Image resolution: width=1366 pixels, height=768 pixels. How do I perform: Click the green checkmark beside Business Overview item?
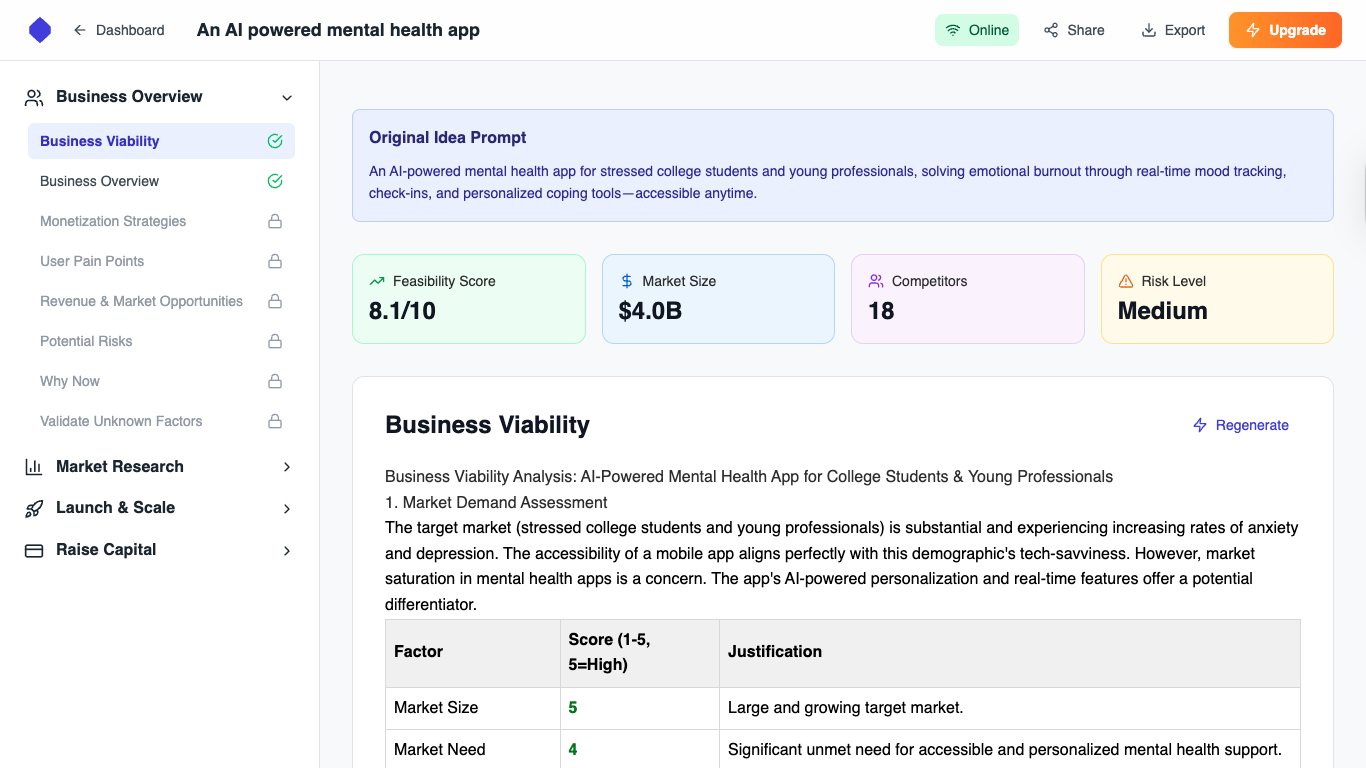(275, 181)
